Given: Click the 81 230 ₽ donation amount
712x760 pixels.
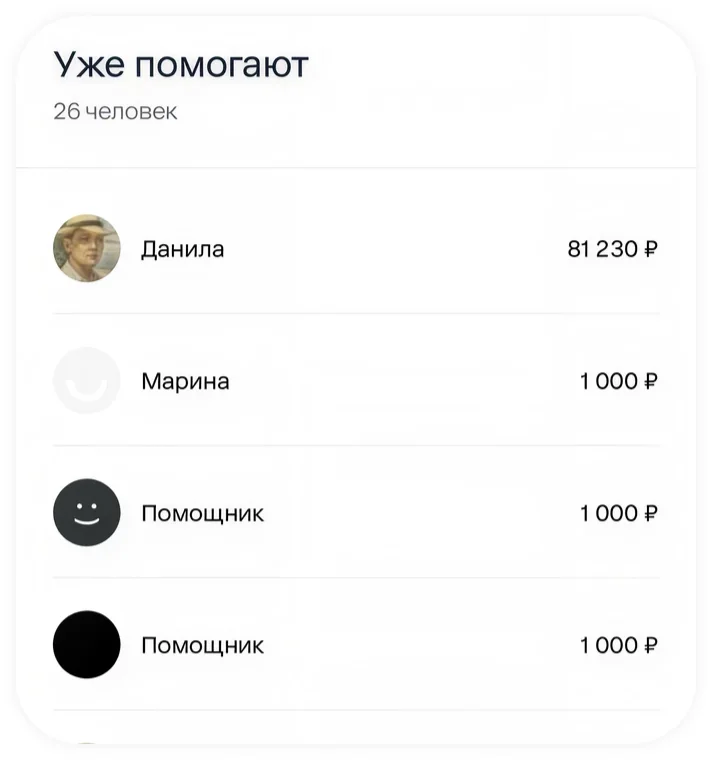Looking at the screenshot, I should [613, 249].
